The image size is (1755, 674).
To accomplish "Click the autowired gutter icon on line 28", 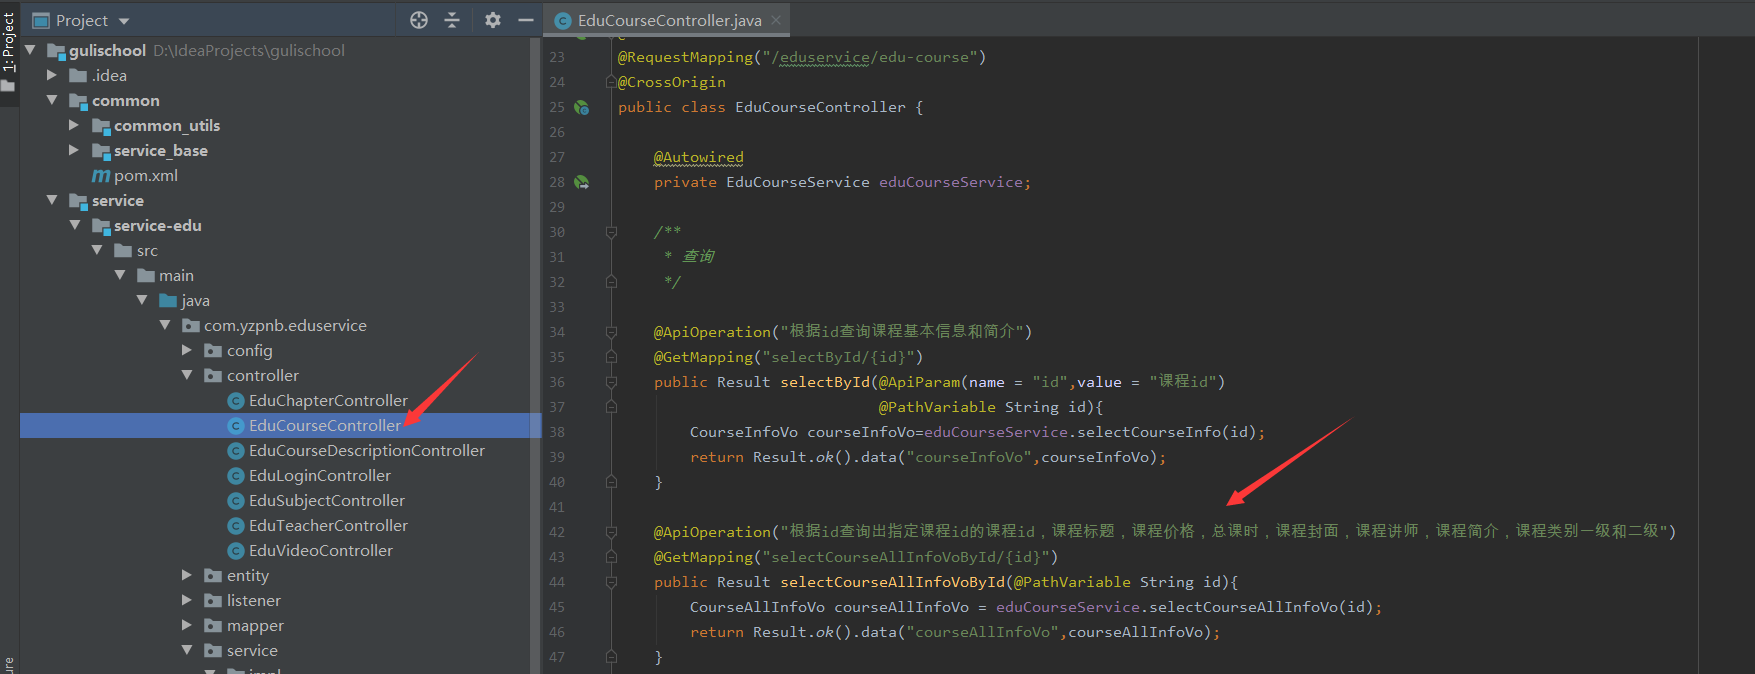I will pyautogui.click(x=582, y=182).
